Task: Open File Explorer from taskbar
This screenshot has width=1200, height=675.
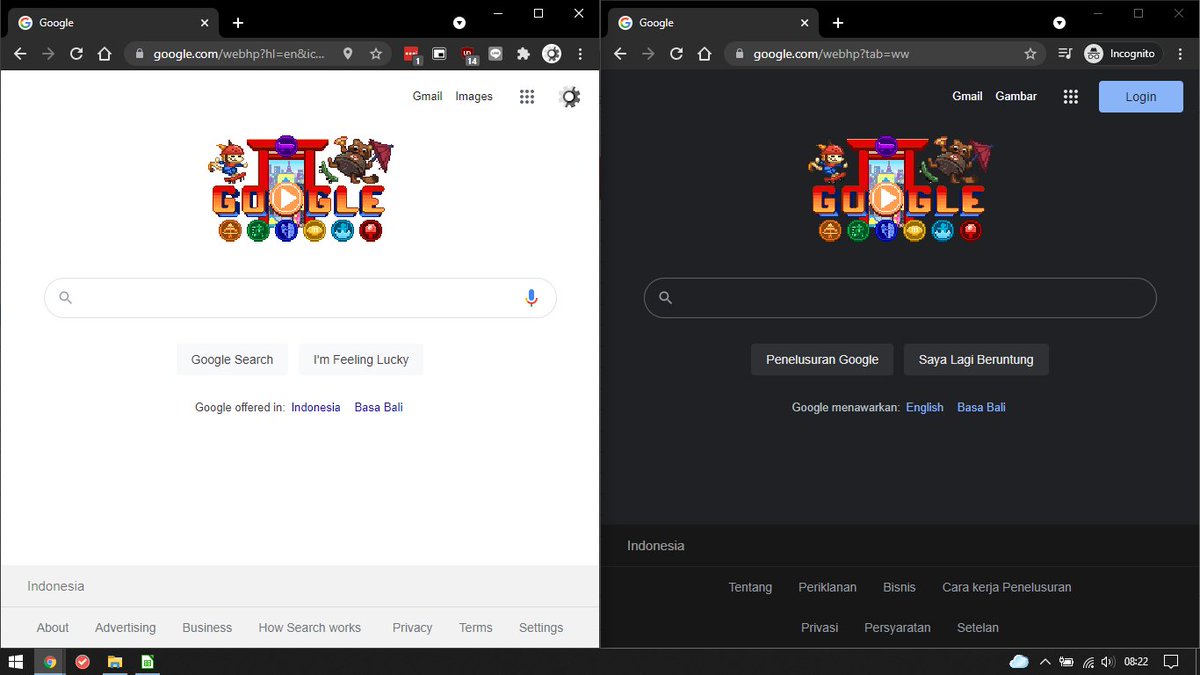Action: tap(115, 662)
